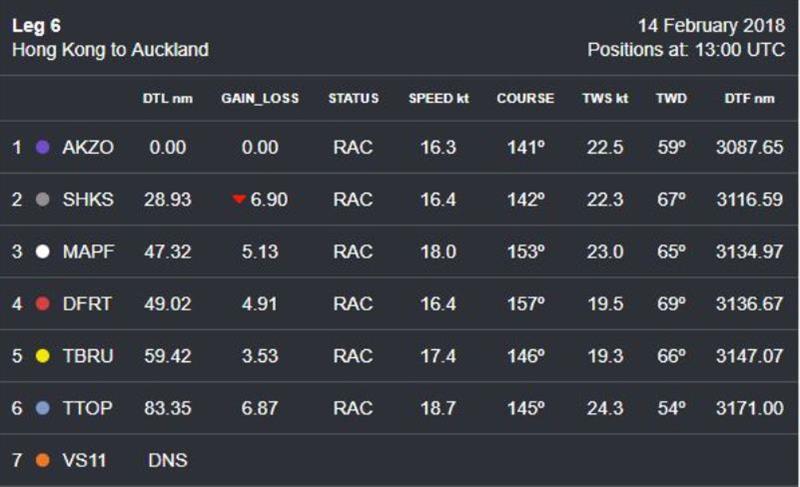Click the SPEED kt column header

coord(439,98)
